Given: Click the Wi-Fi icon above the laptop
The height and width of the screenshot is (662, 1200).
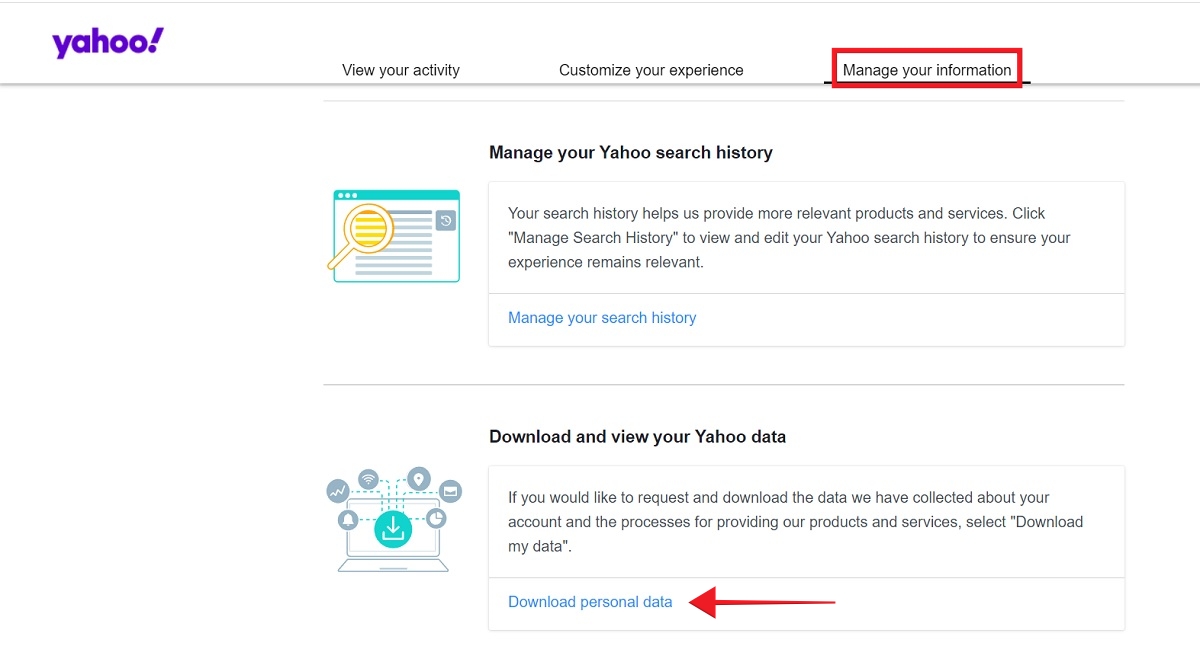Looking at the screenshot, I should click(x=368, y=478).
